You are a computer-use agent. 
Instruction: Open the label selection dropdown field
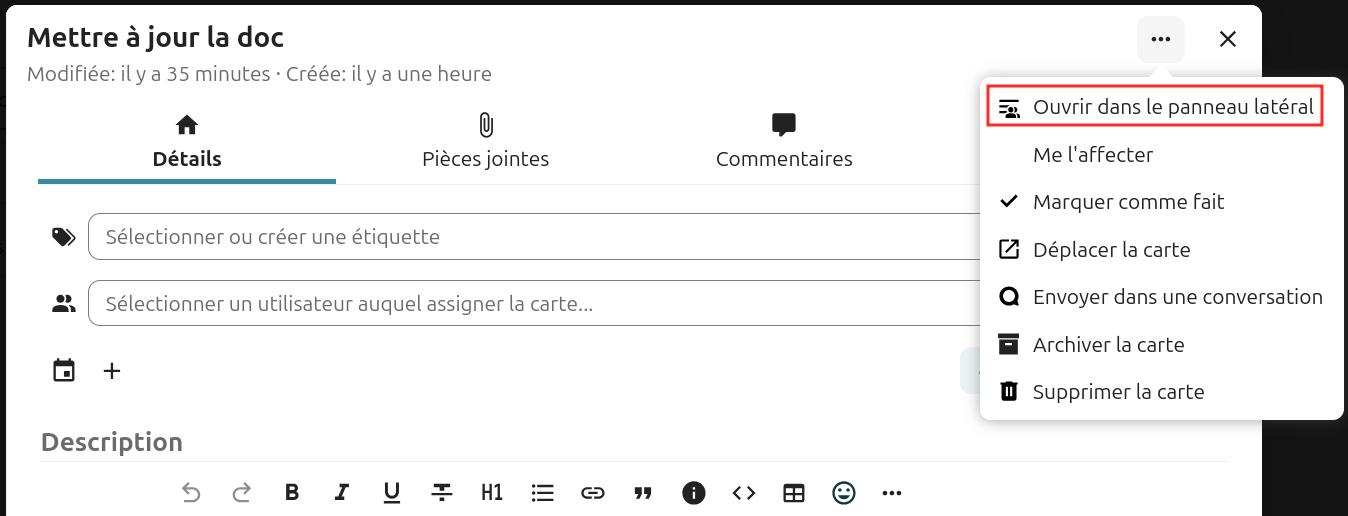point(530,237)
